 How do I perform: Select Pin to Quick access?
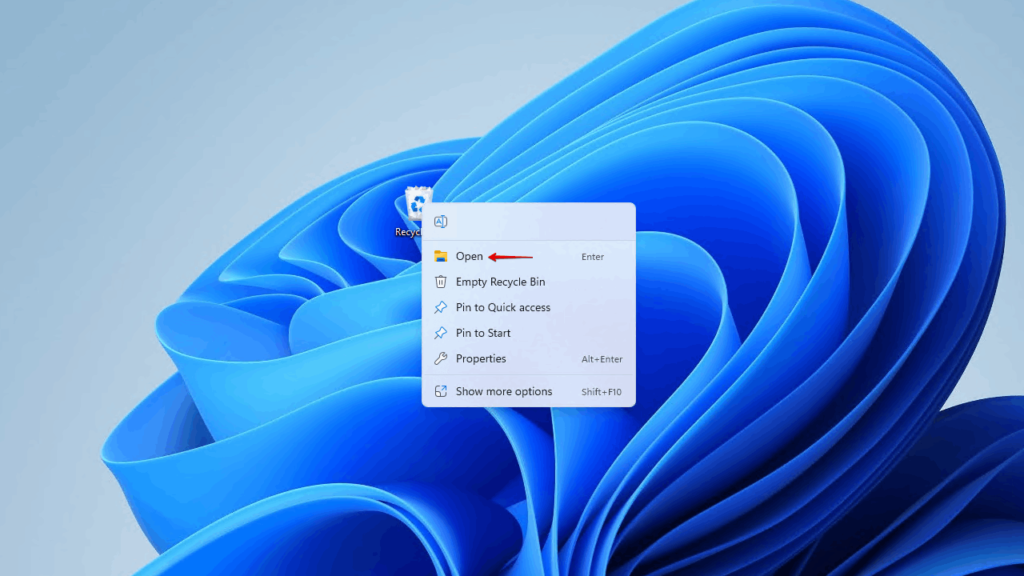504,307
